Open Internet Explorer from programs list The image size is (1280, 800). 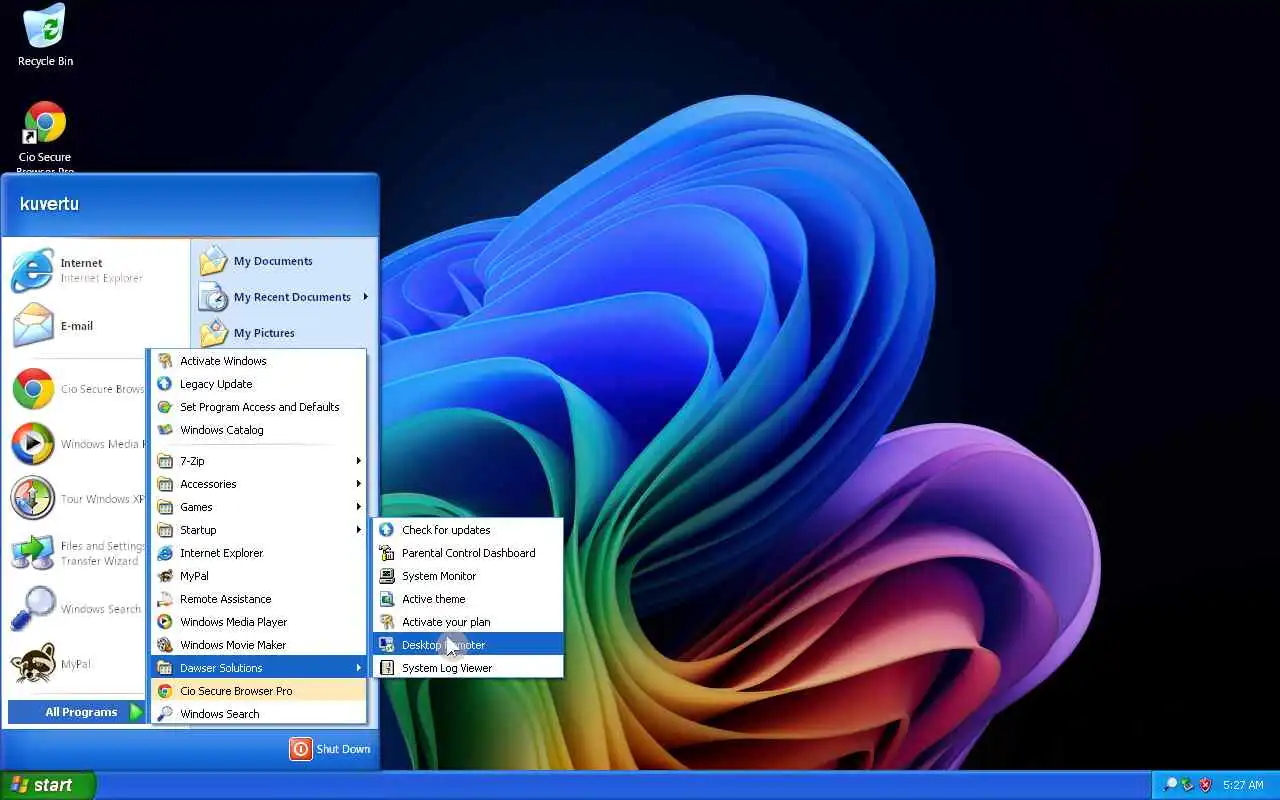coord(259,553)
